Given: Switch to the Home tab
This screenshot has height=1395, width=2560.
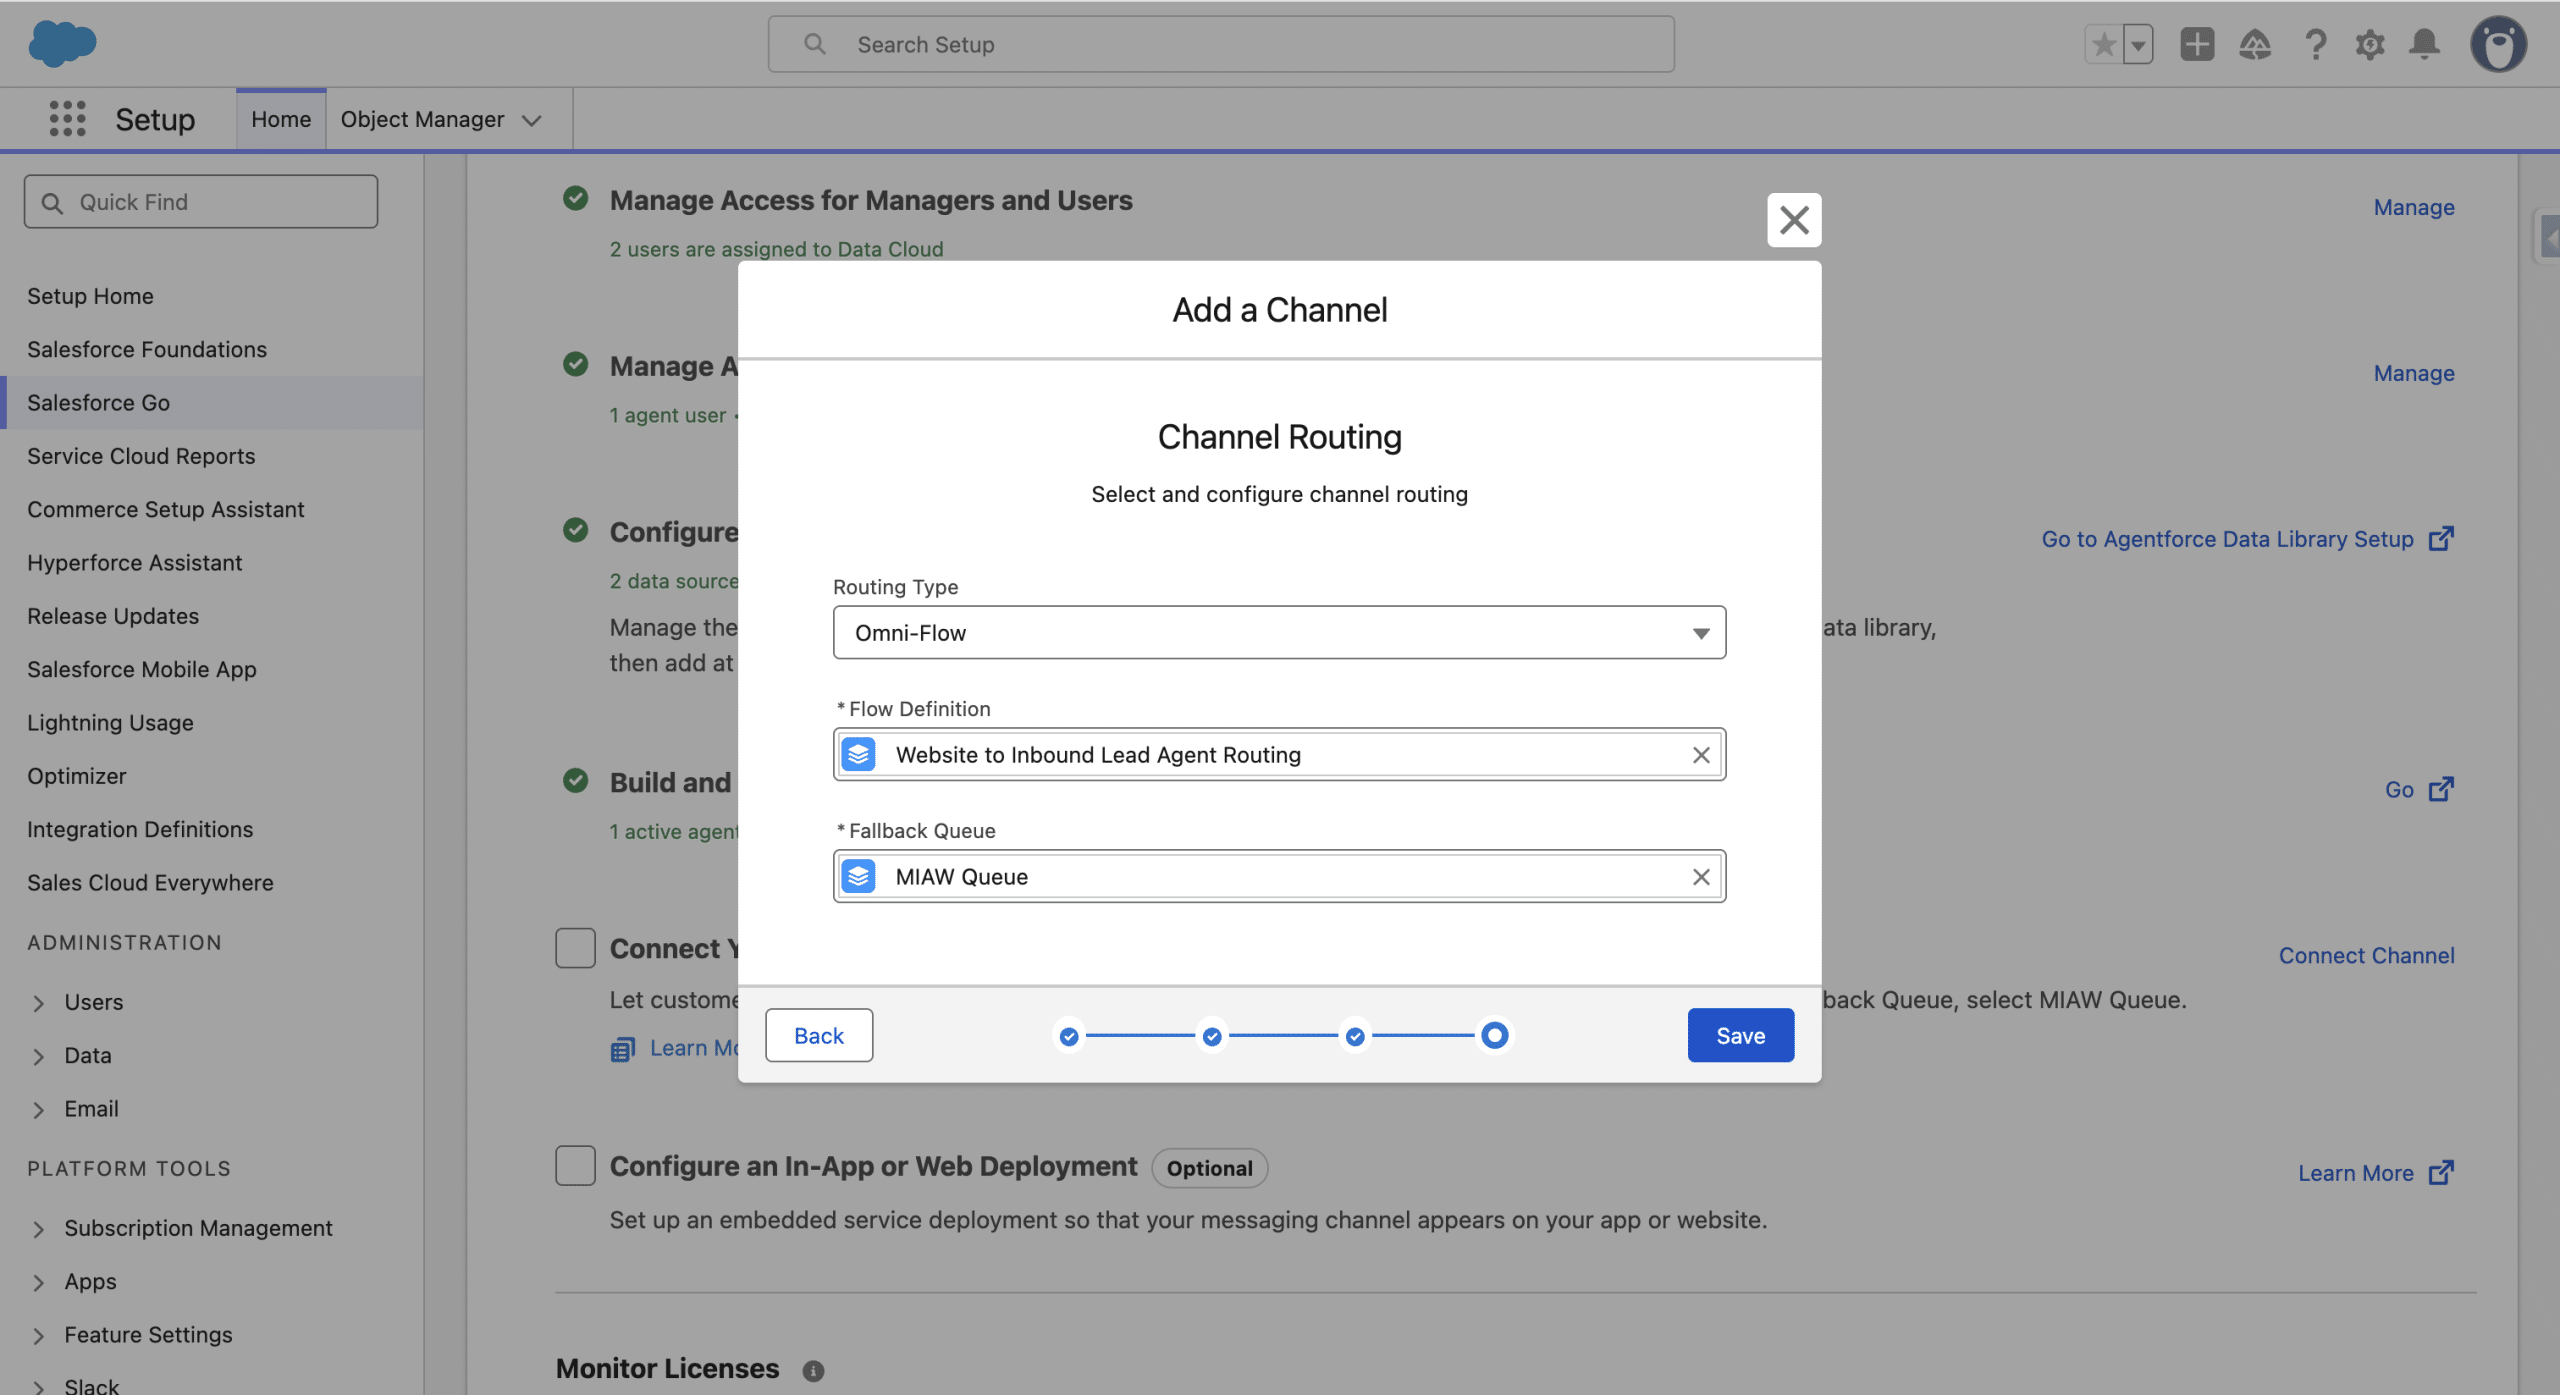Looking at the screenshot, I should click(x=281, y=119).
